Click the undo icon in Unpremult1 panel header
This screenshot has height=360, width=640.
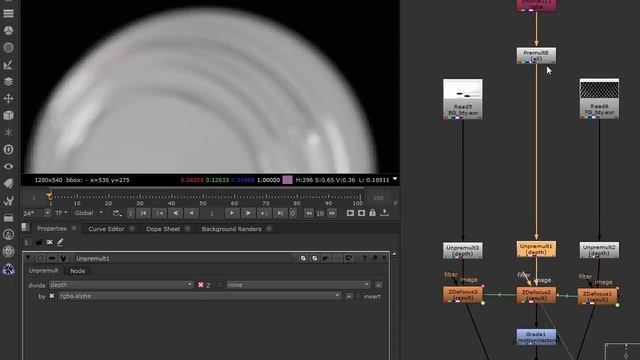coord(325,258)
